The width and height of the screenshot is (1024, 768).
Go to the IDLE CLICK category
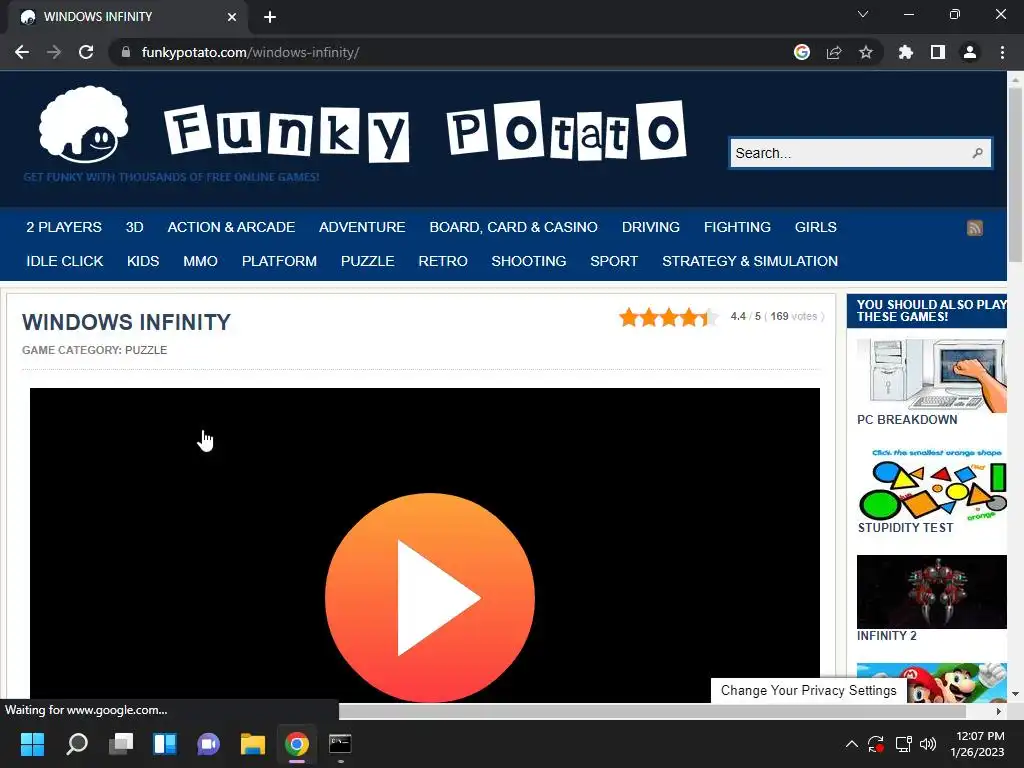(65, 261)
